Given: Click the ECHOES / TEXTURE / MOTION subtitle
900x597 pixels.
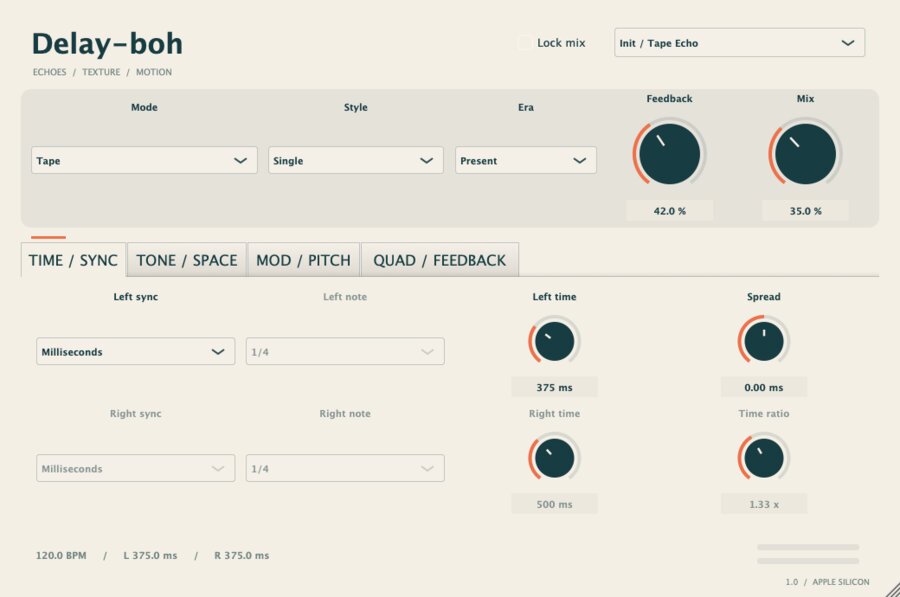Looking at the screenshot, I should (x=102, y=72).
